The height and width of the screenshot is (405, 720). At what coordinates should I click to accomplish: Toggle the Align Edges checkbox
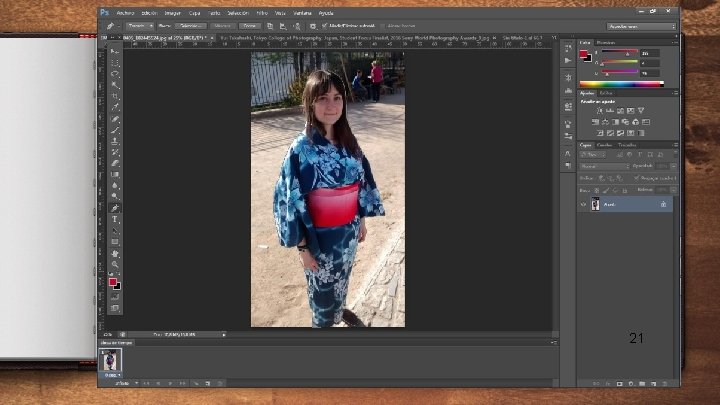(x=382, y=26)
